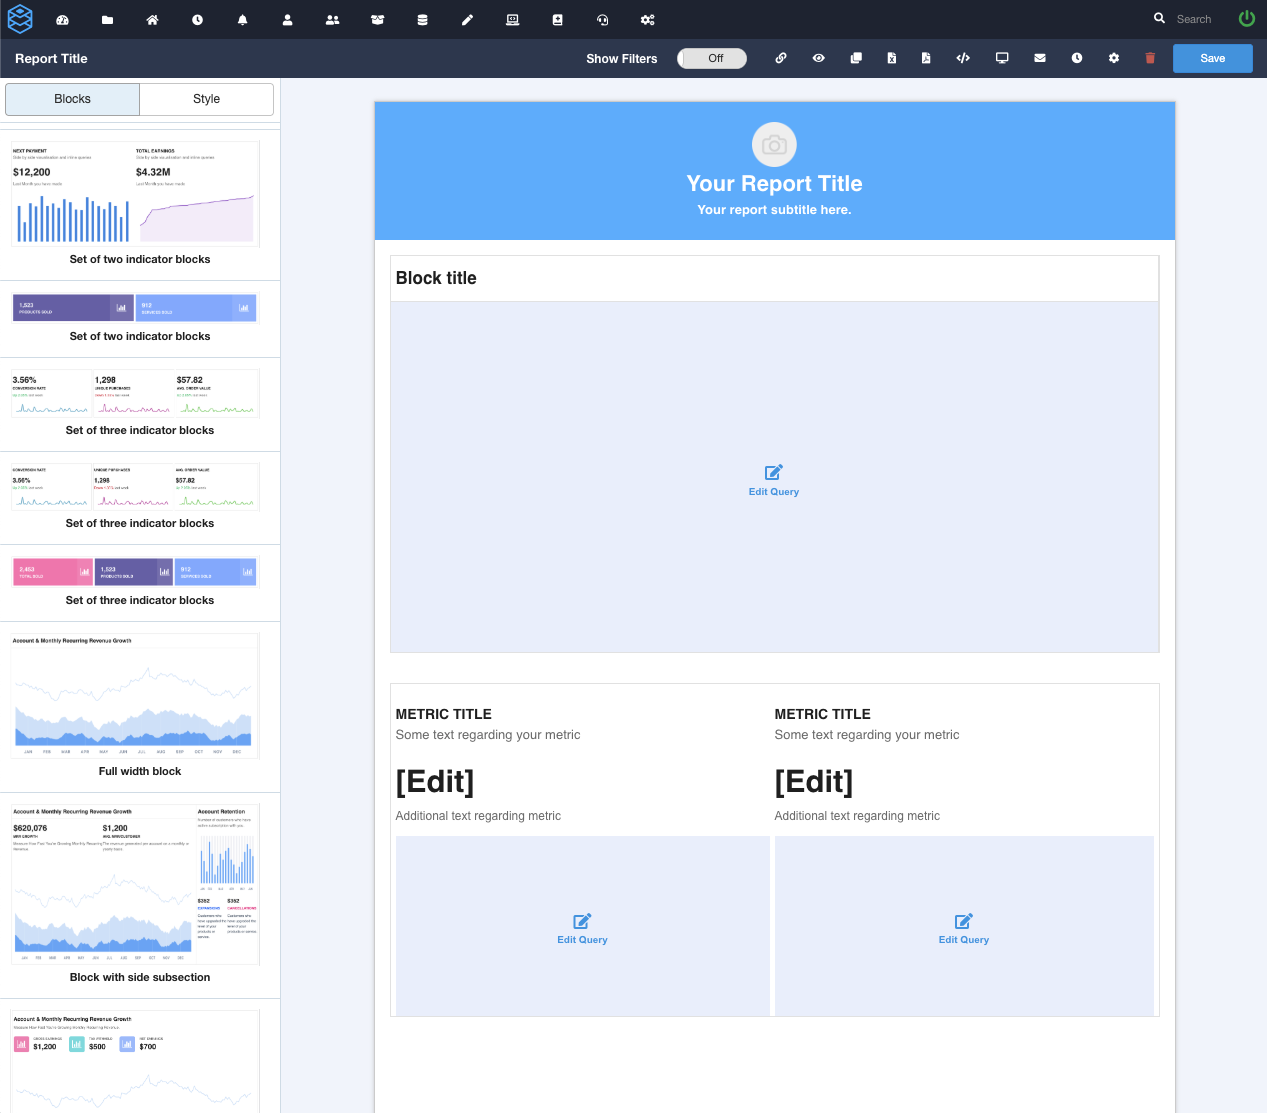Click the open box icon in navigation
The height and width of the screenshot is (1113, 1267).
point(377,20)
